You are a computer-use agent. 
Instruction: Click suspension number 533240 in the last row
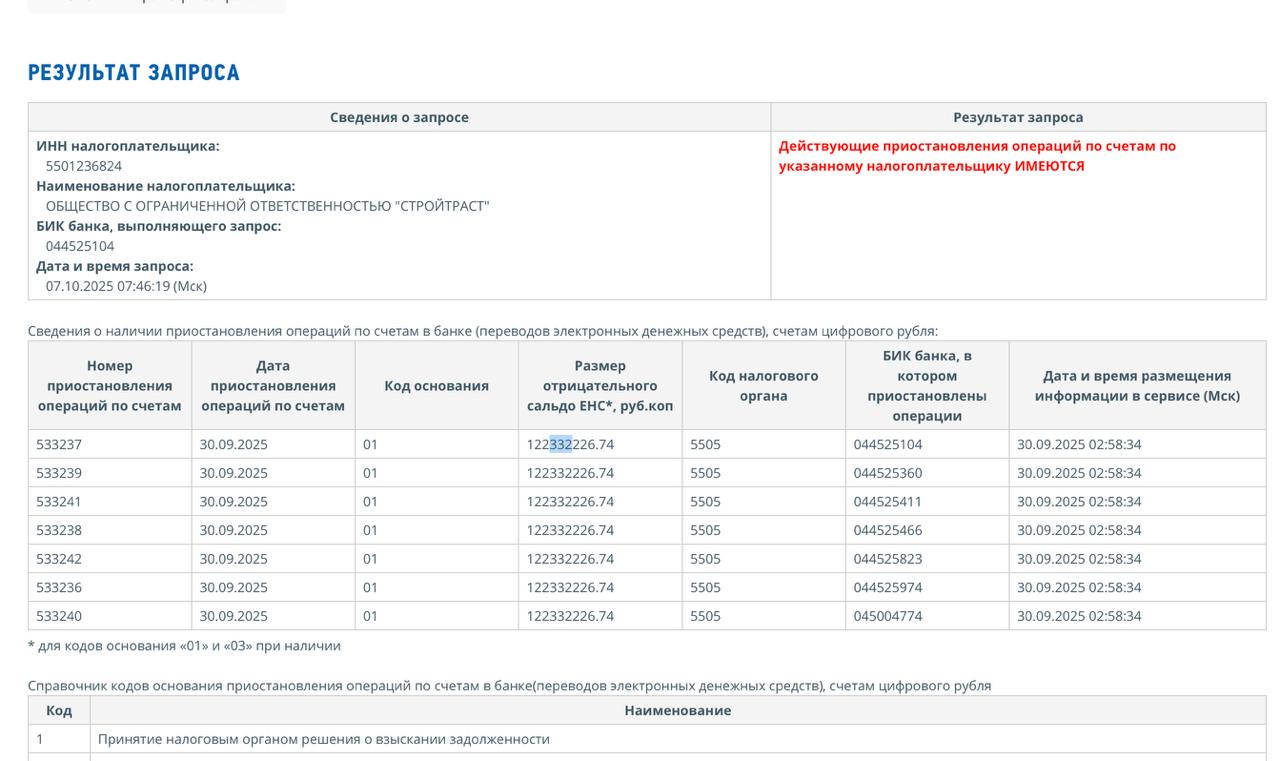(59, 616)
